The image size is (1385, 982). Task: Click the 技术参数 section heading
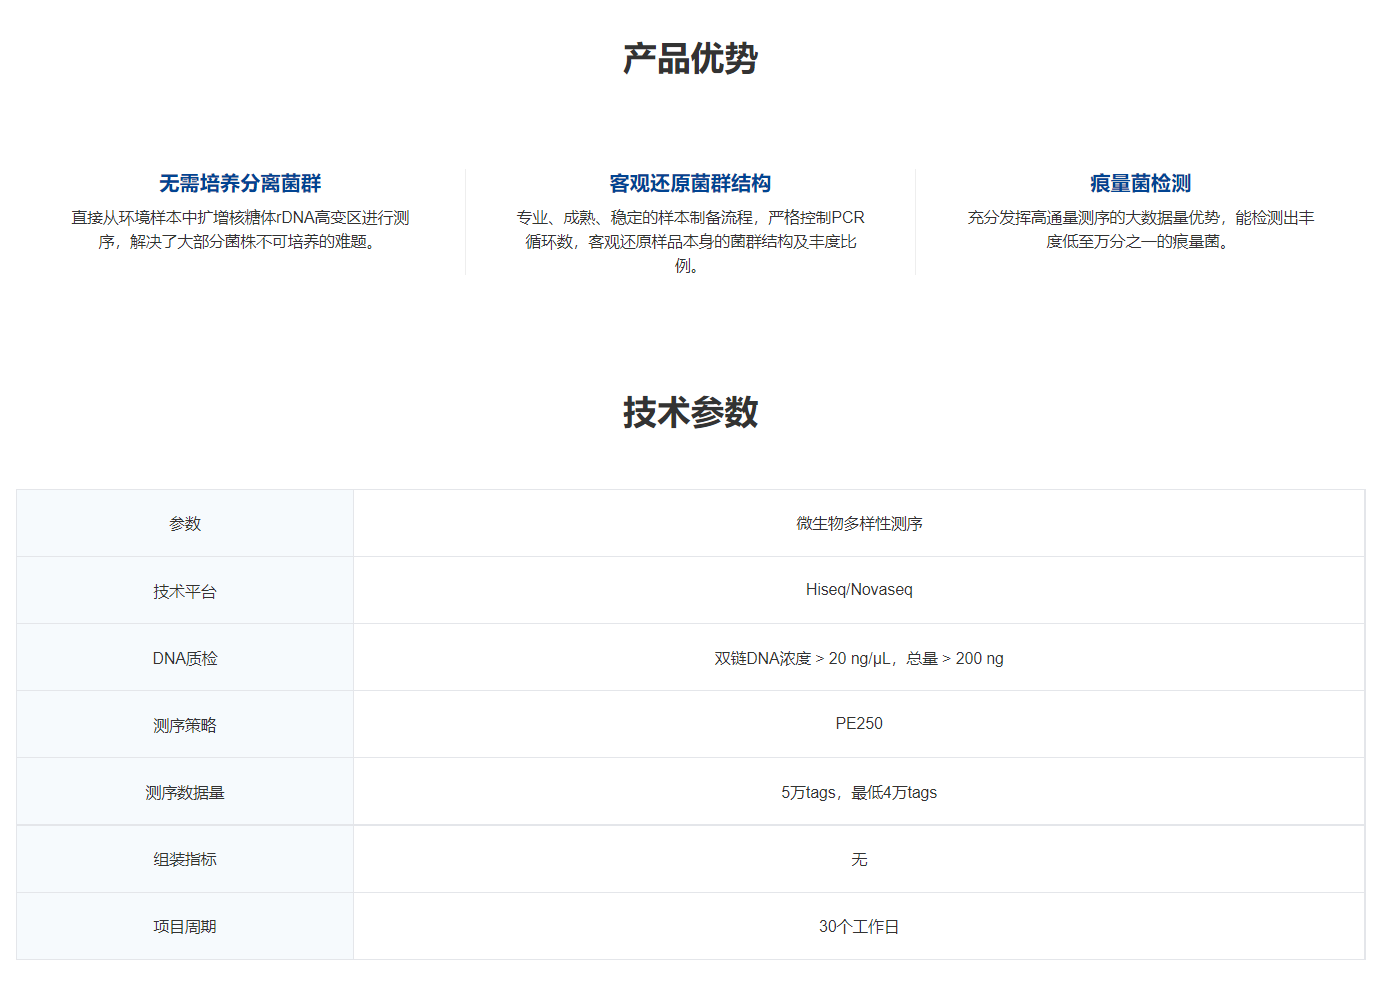coord(690,412)
